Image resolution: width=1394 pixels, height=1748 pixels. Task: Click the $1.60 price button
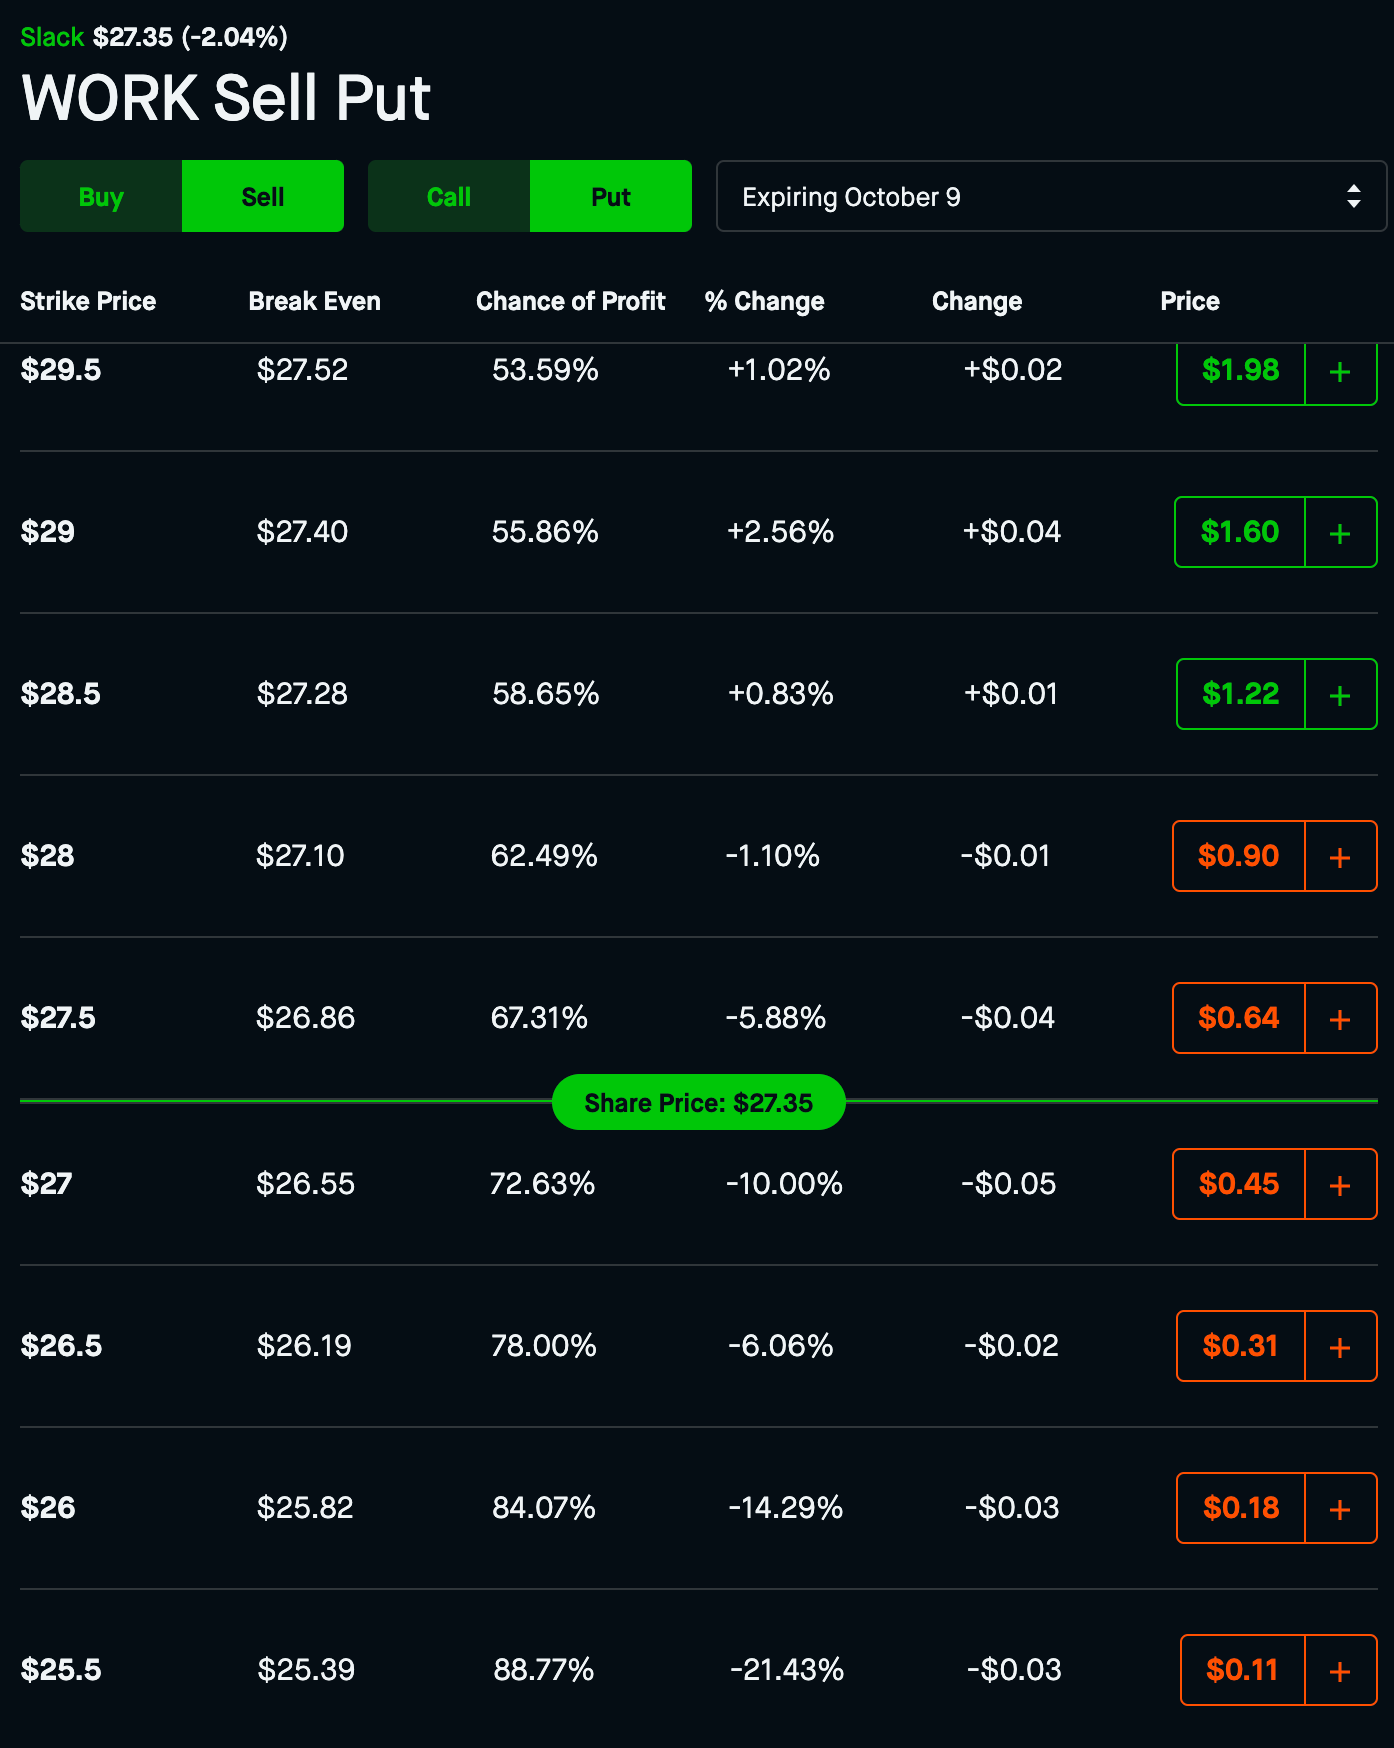pyautogui.click(x=1240, y=532)
